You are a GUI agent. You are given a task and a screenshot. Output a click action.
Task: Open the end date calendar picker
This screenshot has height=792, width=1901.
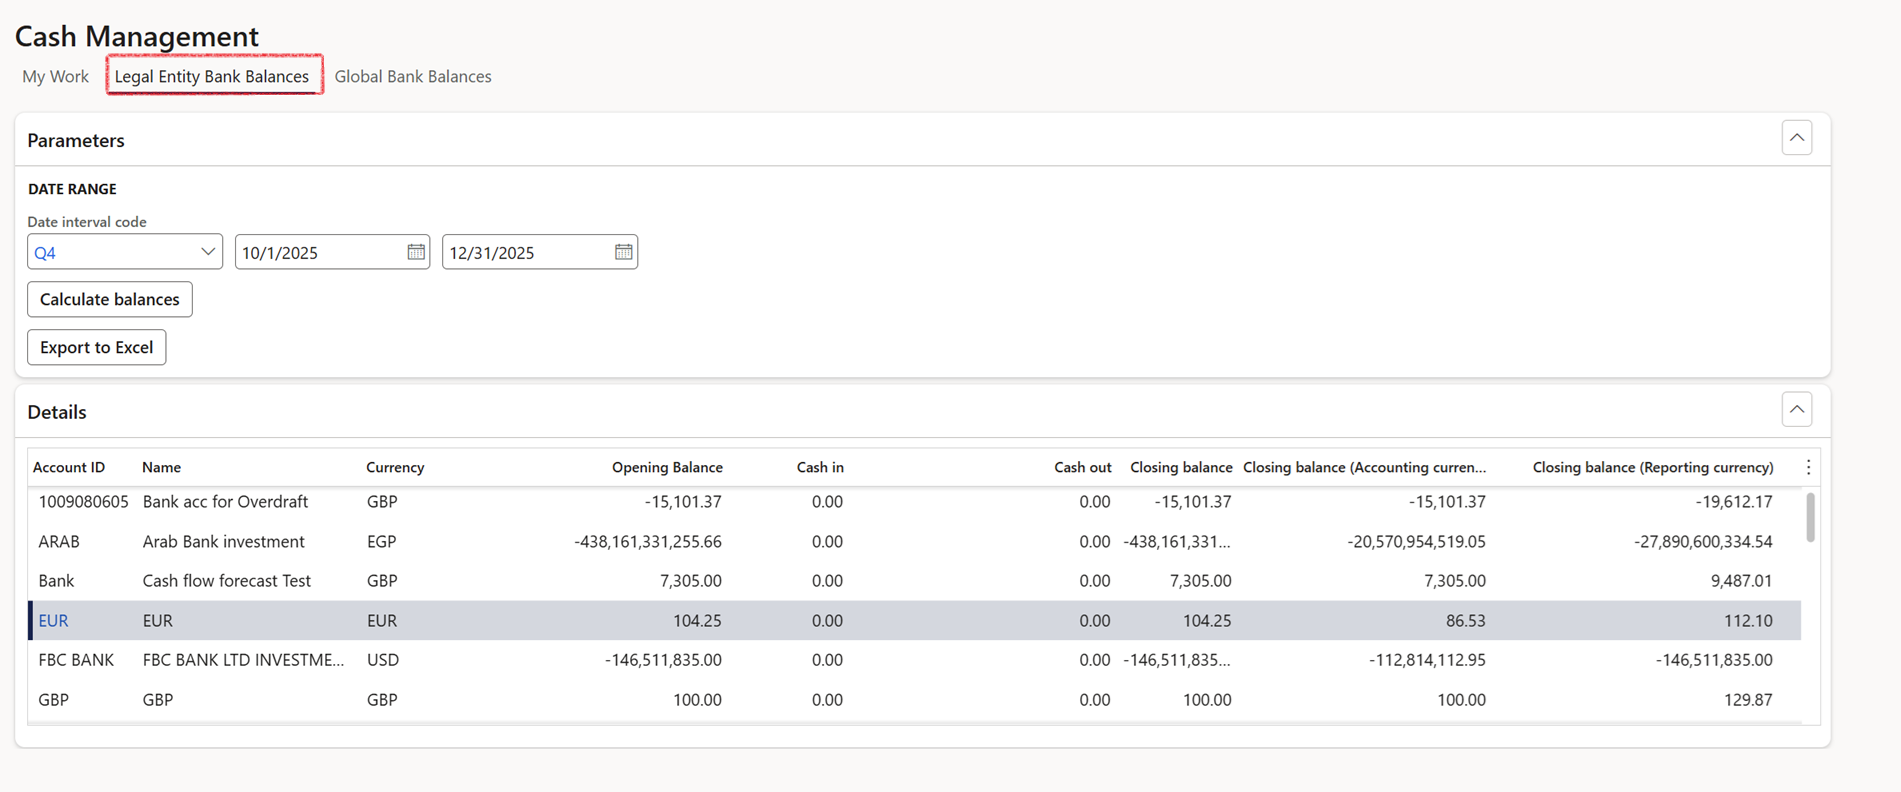click(624, 252)
